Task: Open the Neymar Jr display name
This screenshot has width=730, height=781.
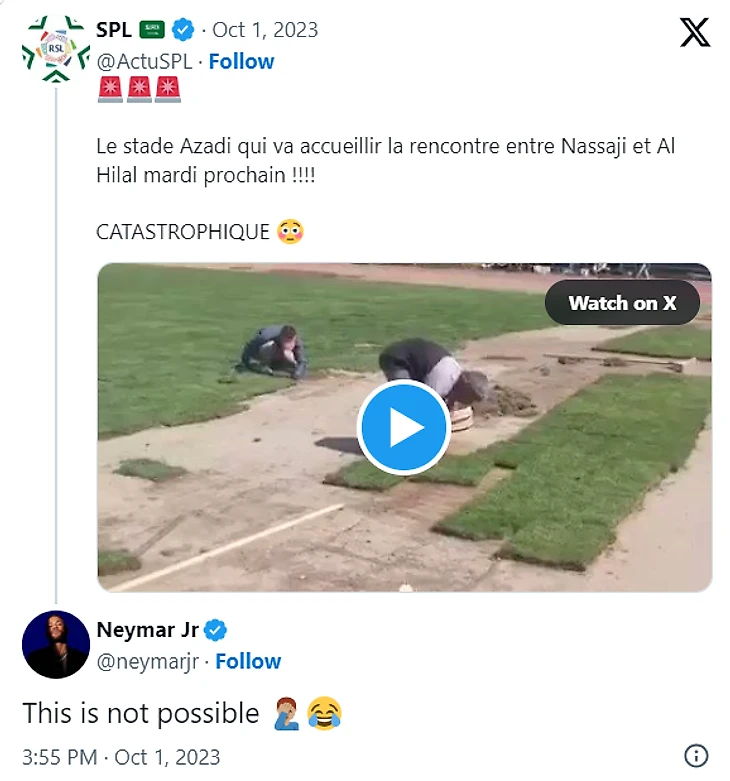Action: [x=147, y=631]
